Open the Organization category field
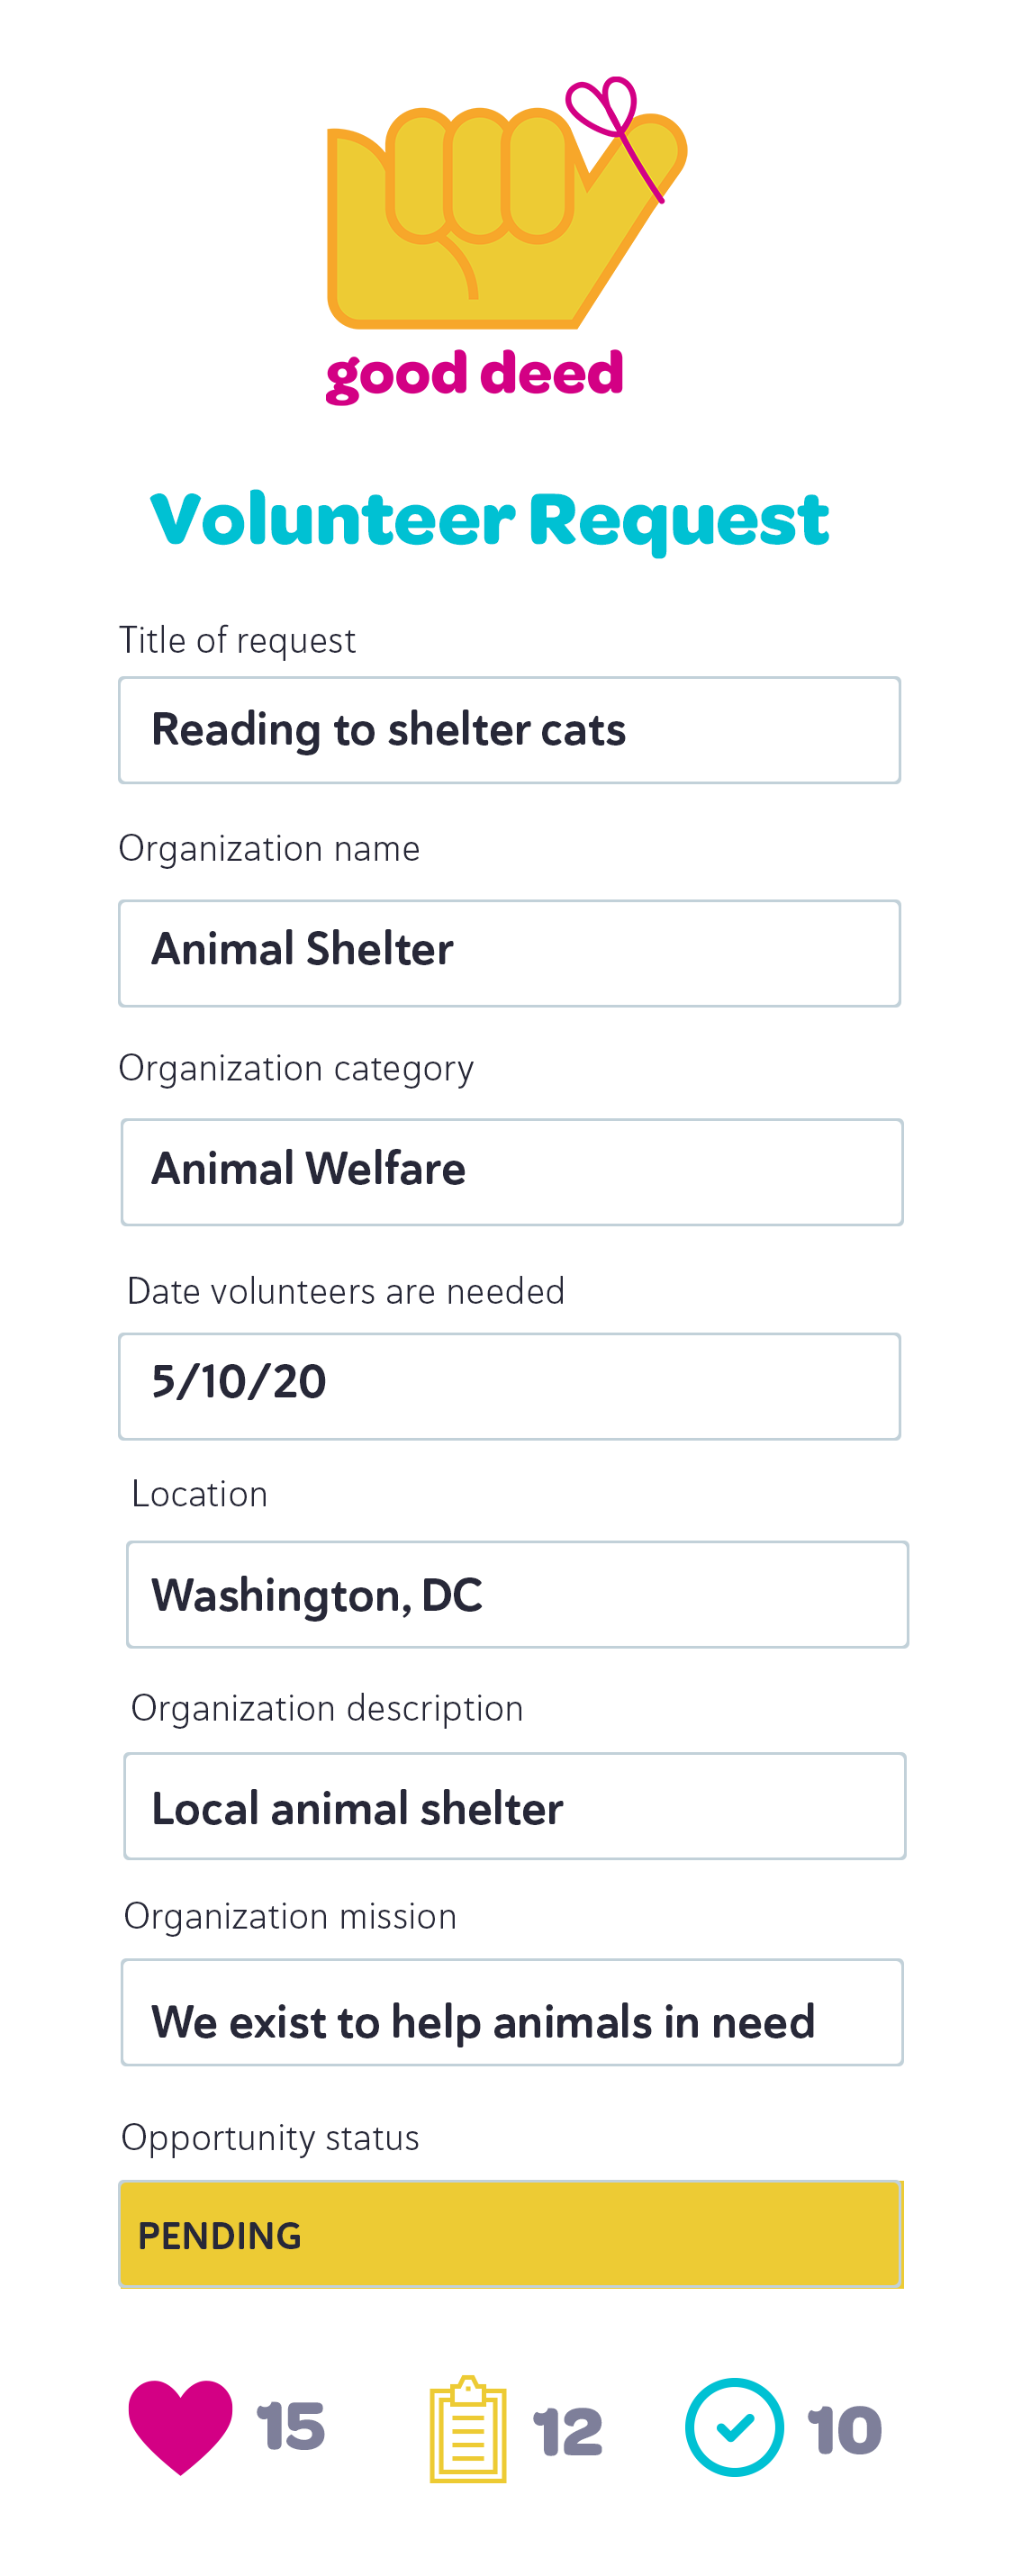Image resolution: width=1013 pixels, height=2576 pixels. click(512, 1172)
